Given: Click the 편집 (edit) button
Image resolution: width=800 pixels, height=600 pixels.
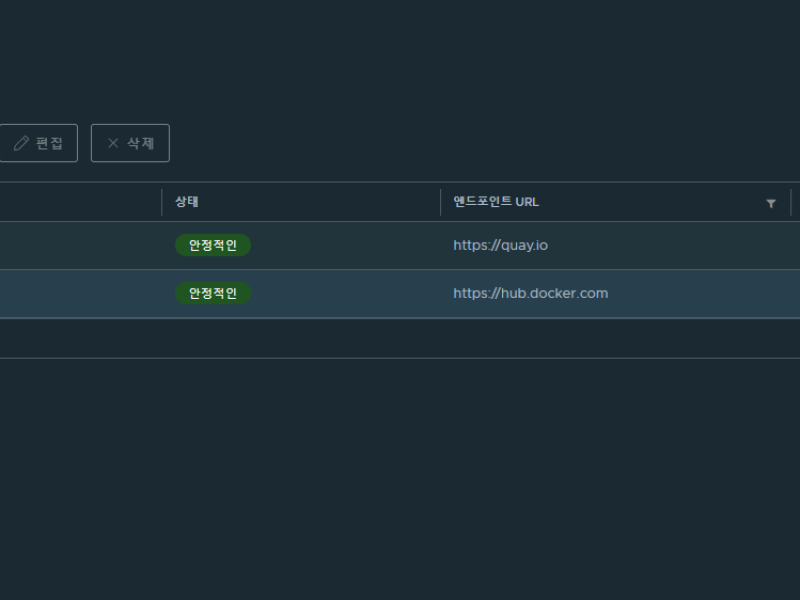Looking at the screenshot, I should tap(38, 143).
